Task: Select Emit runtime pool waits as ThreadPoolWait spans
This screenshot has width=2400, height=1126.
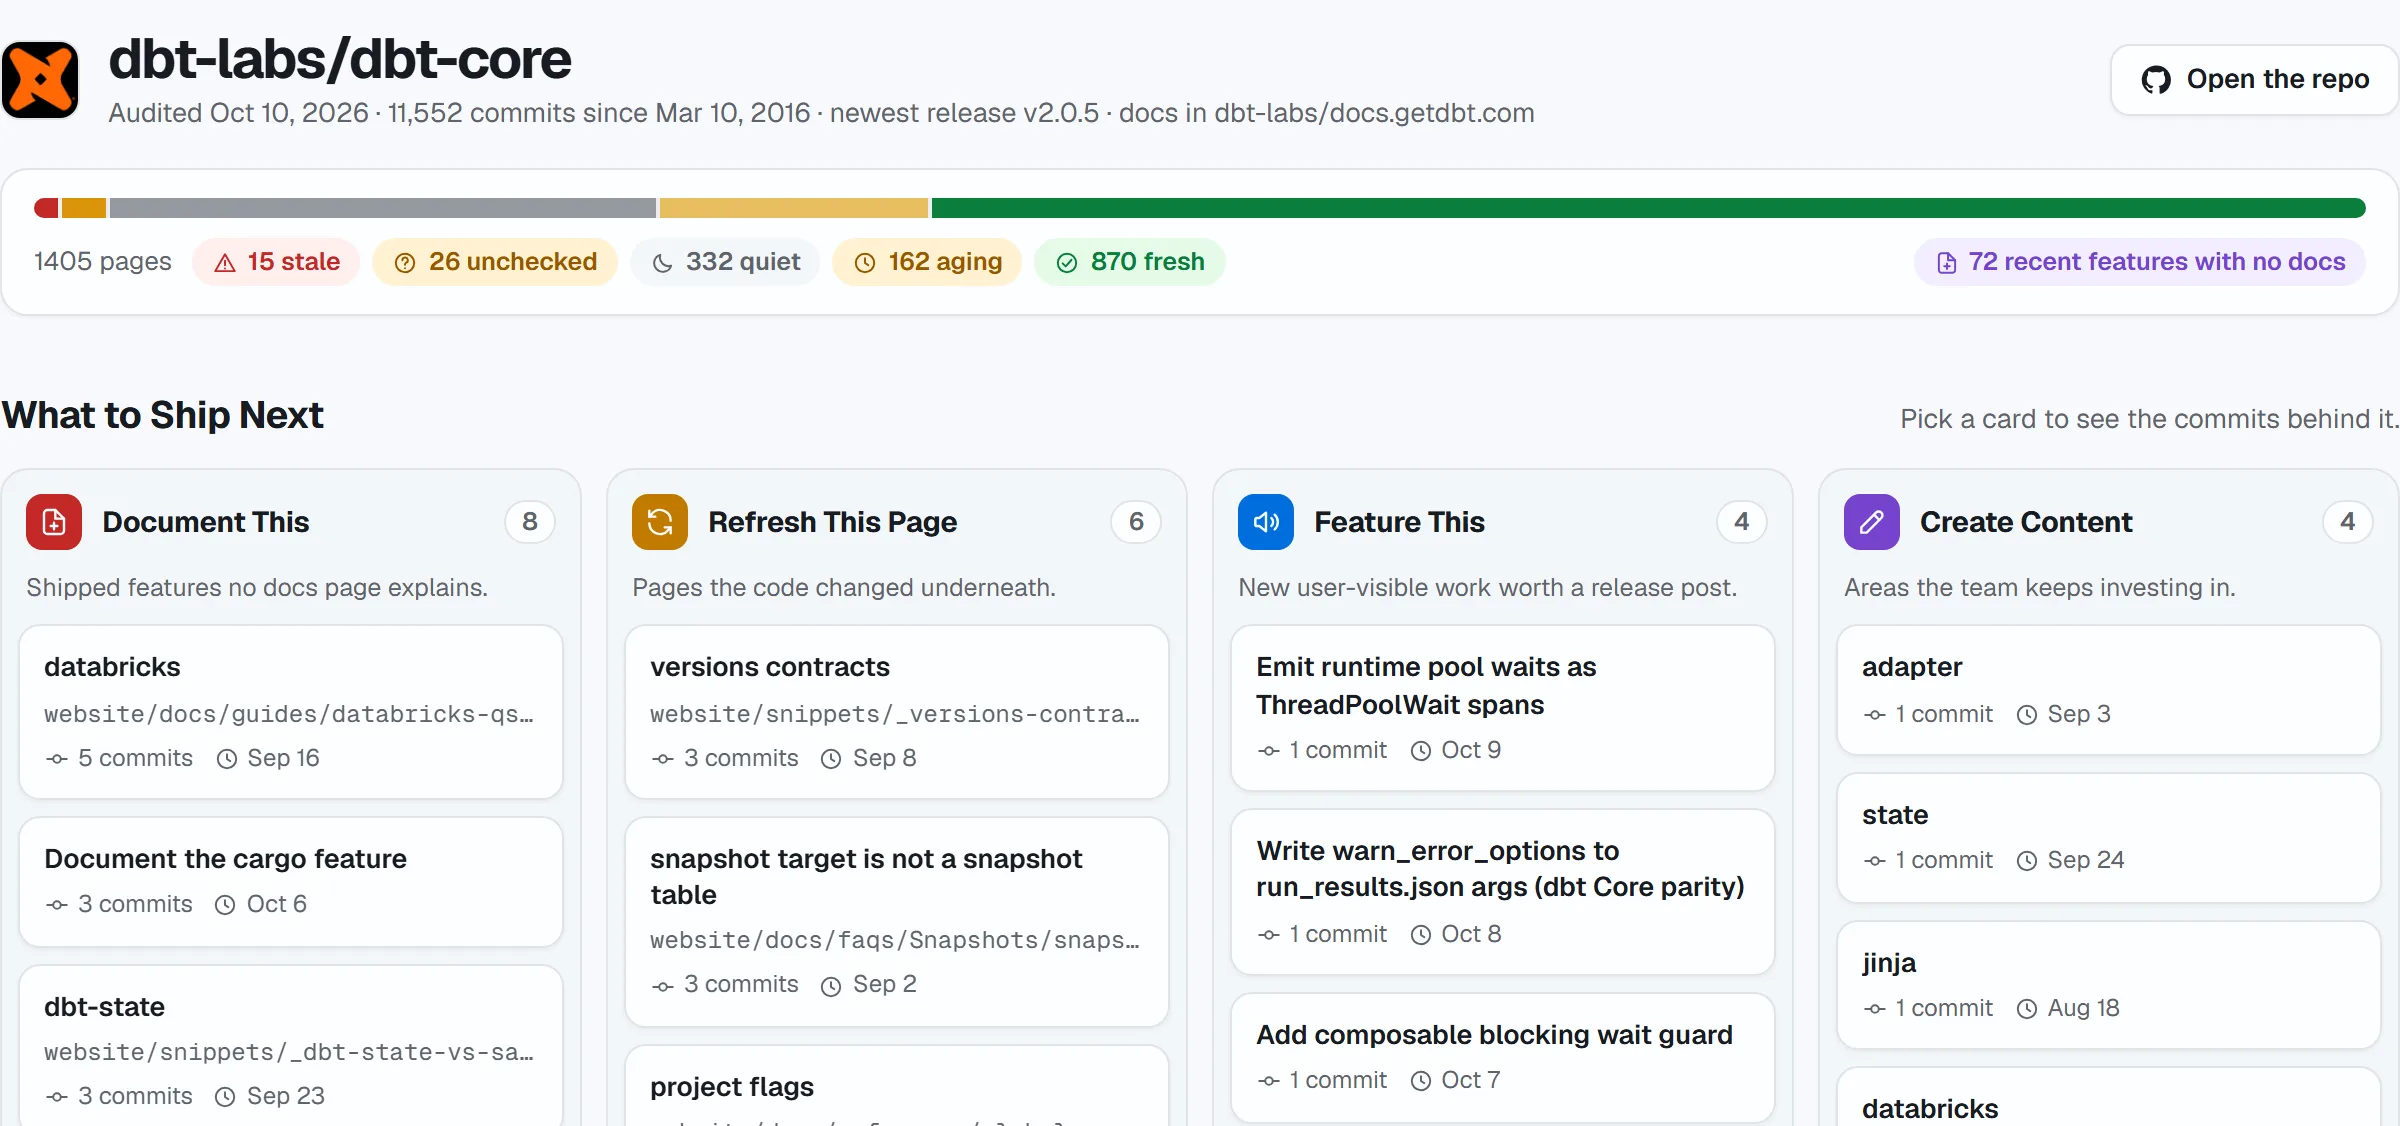Action: pos(1503,708)
